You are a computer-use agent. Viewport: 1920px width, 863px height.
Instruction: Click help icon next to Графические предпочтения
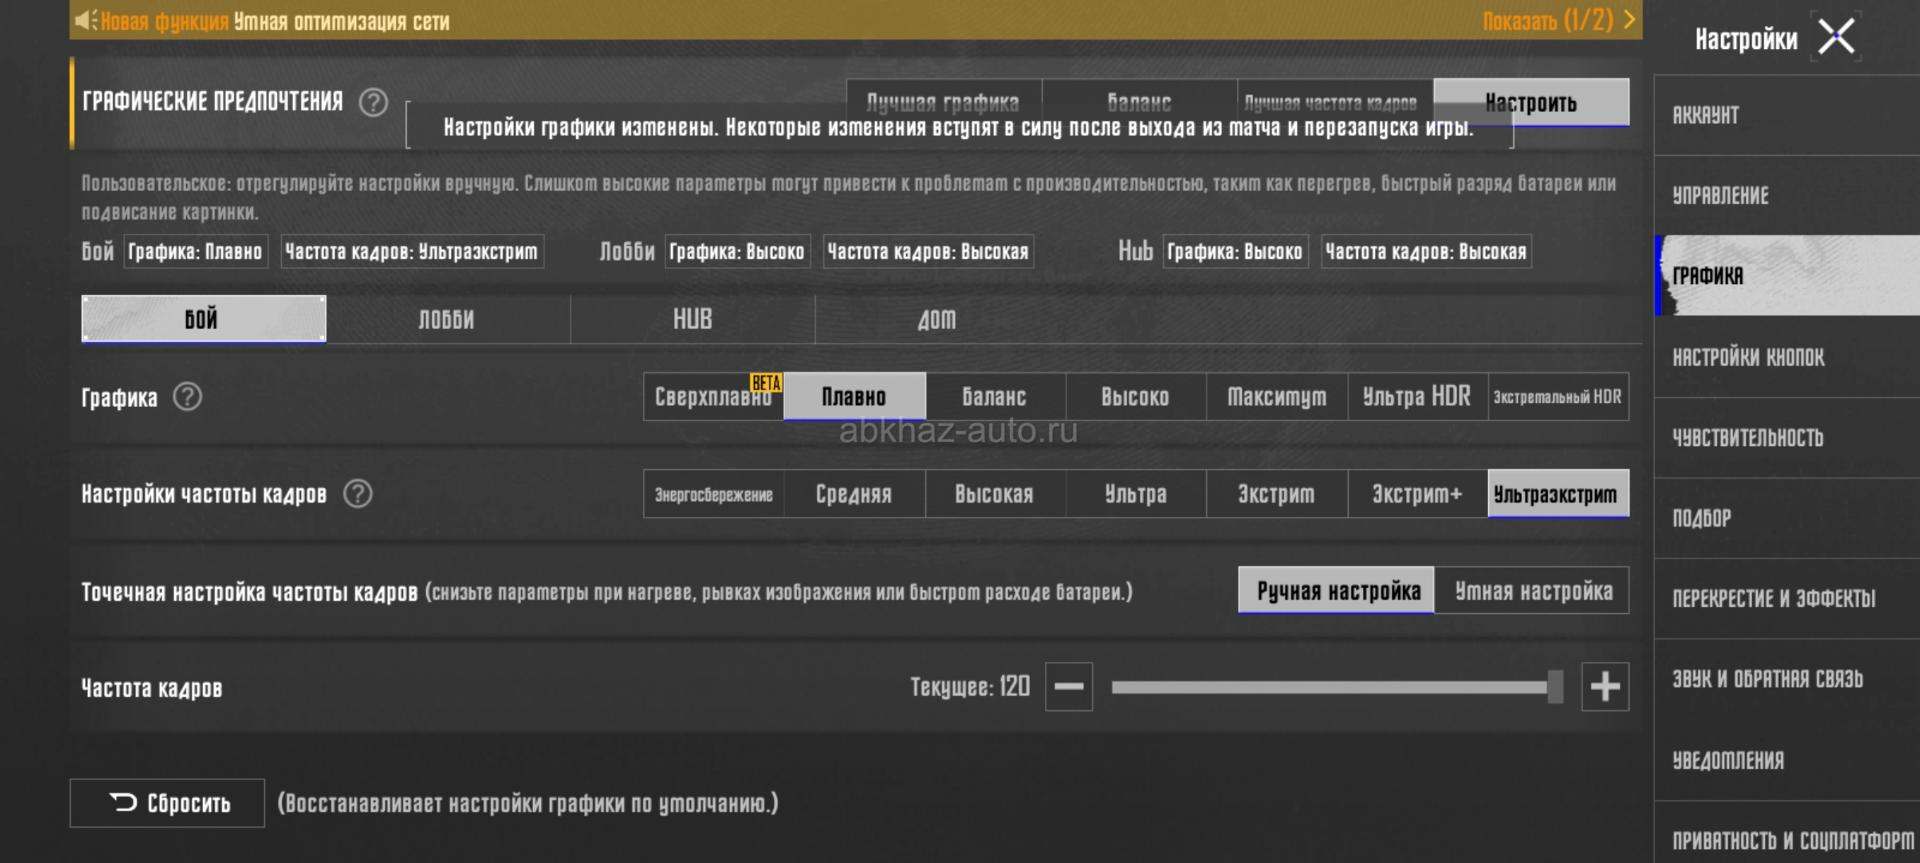coord(373,102)
